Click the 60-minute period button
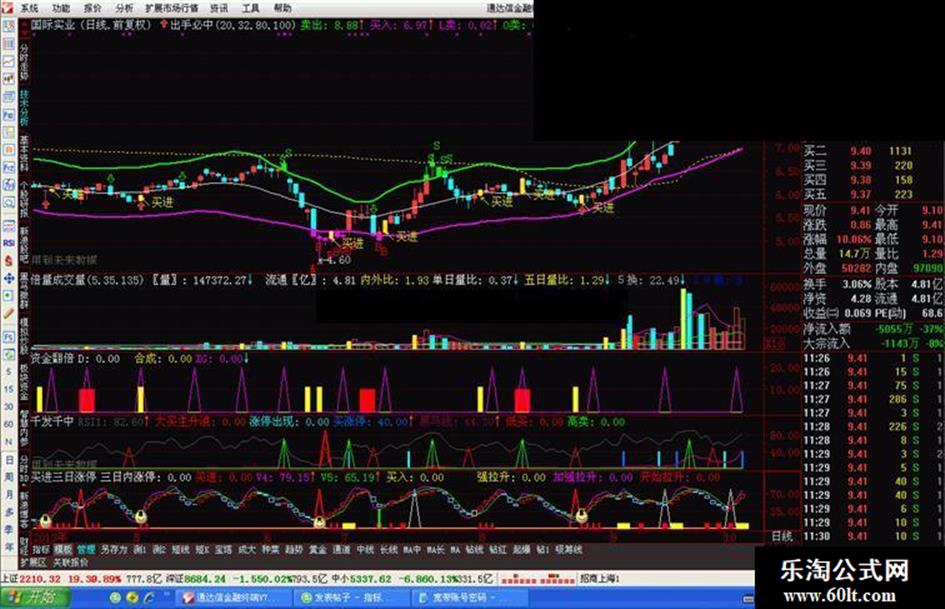This screenshot has height=609, width=945. tap(8, 424)
